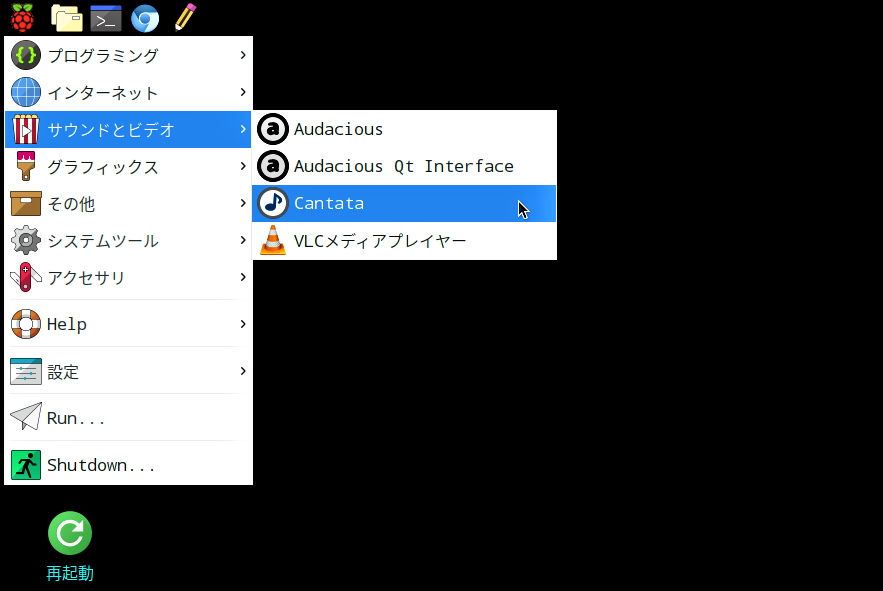Expand the システムツール submenu arrow
The width and height of the screenshot is (883, 591).
click(x=243, y=240)
